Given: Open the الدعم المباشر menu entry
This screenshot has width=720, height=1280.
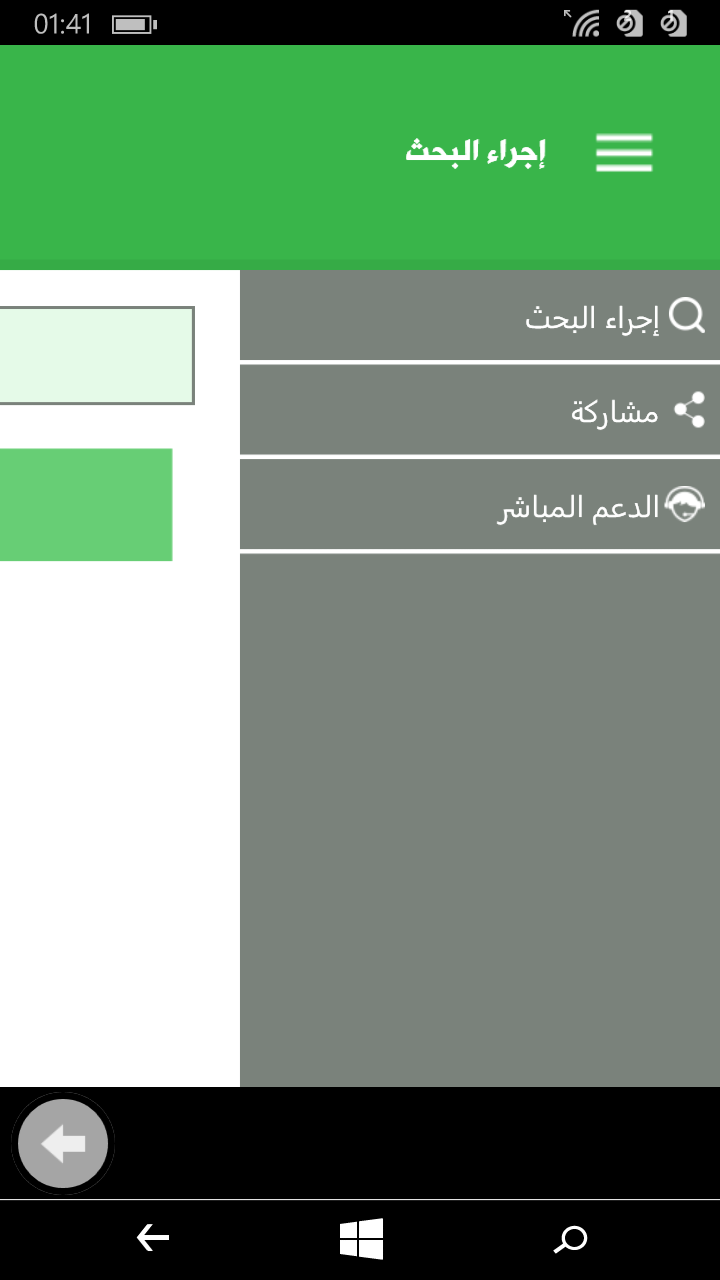Looking at the screenshot, I should [480, 505].
